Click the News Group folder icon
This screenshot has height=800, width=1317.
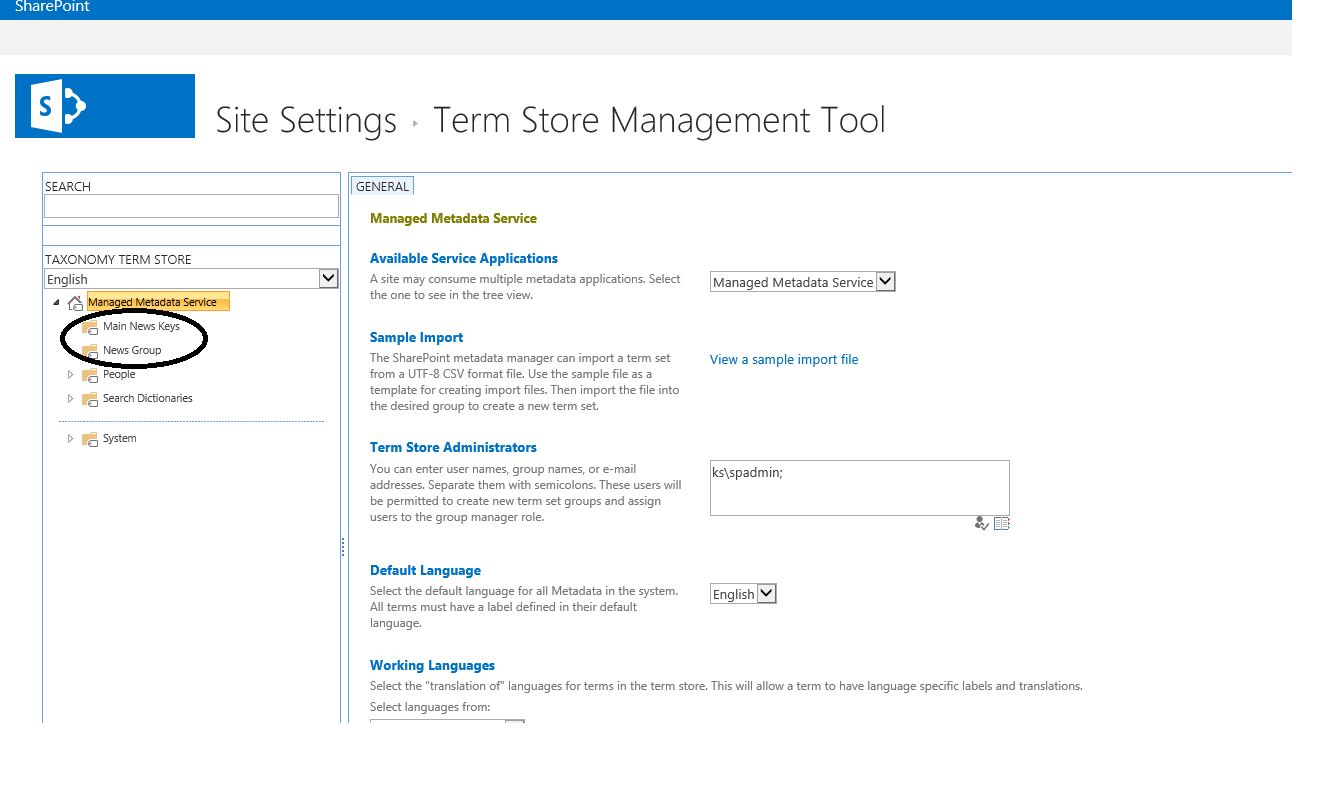coord(90,351)
